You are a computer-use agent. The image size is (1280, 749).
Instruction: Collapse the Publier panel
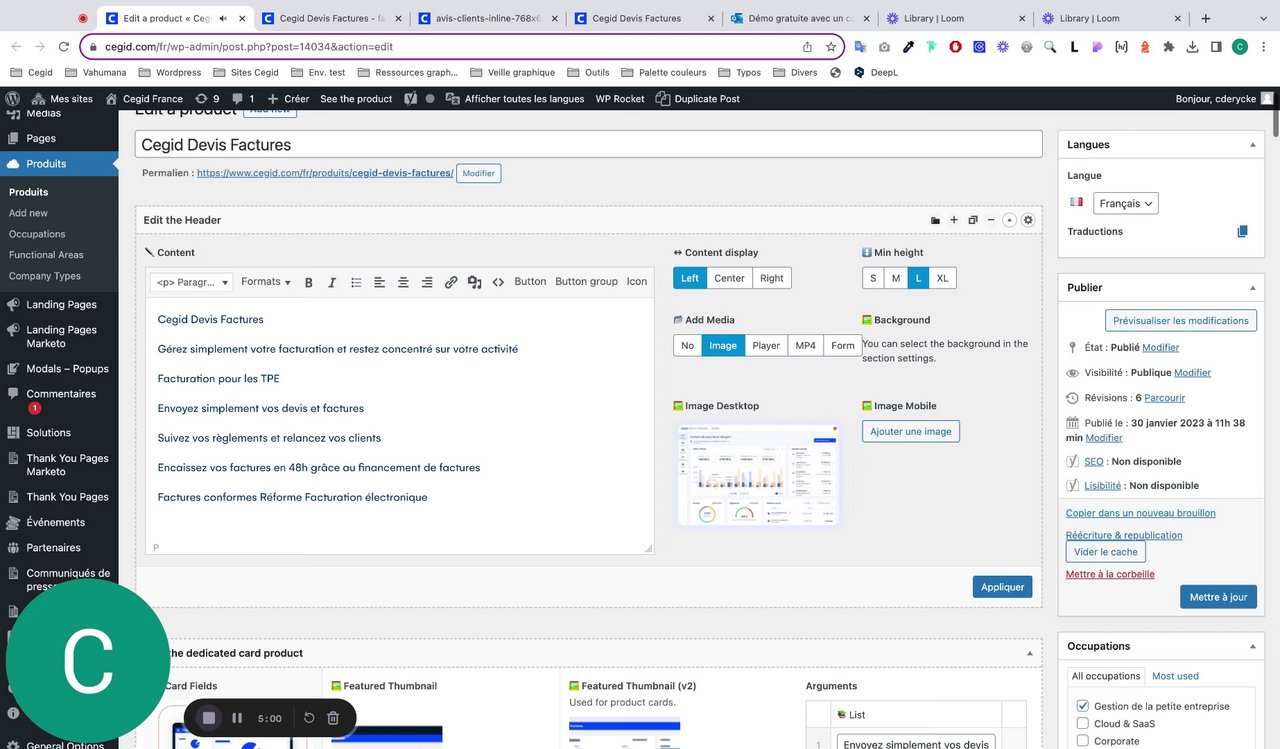click(1253, 288)
